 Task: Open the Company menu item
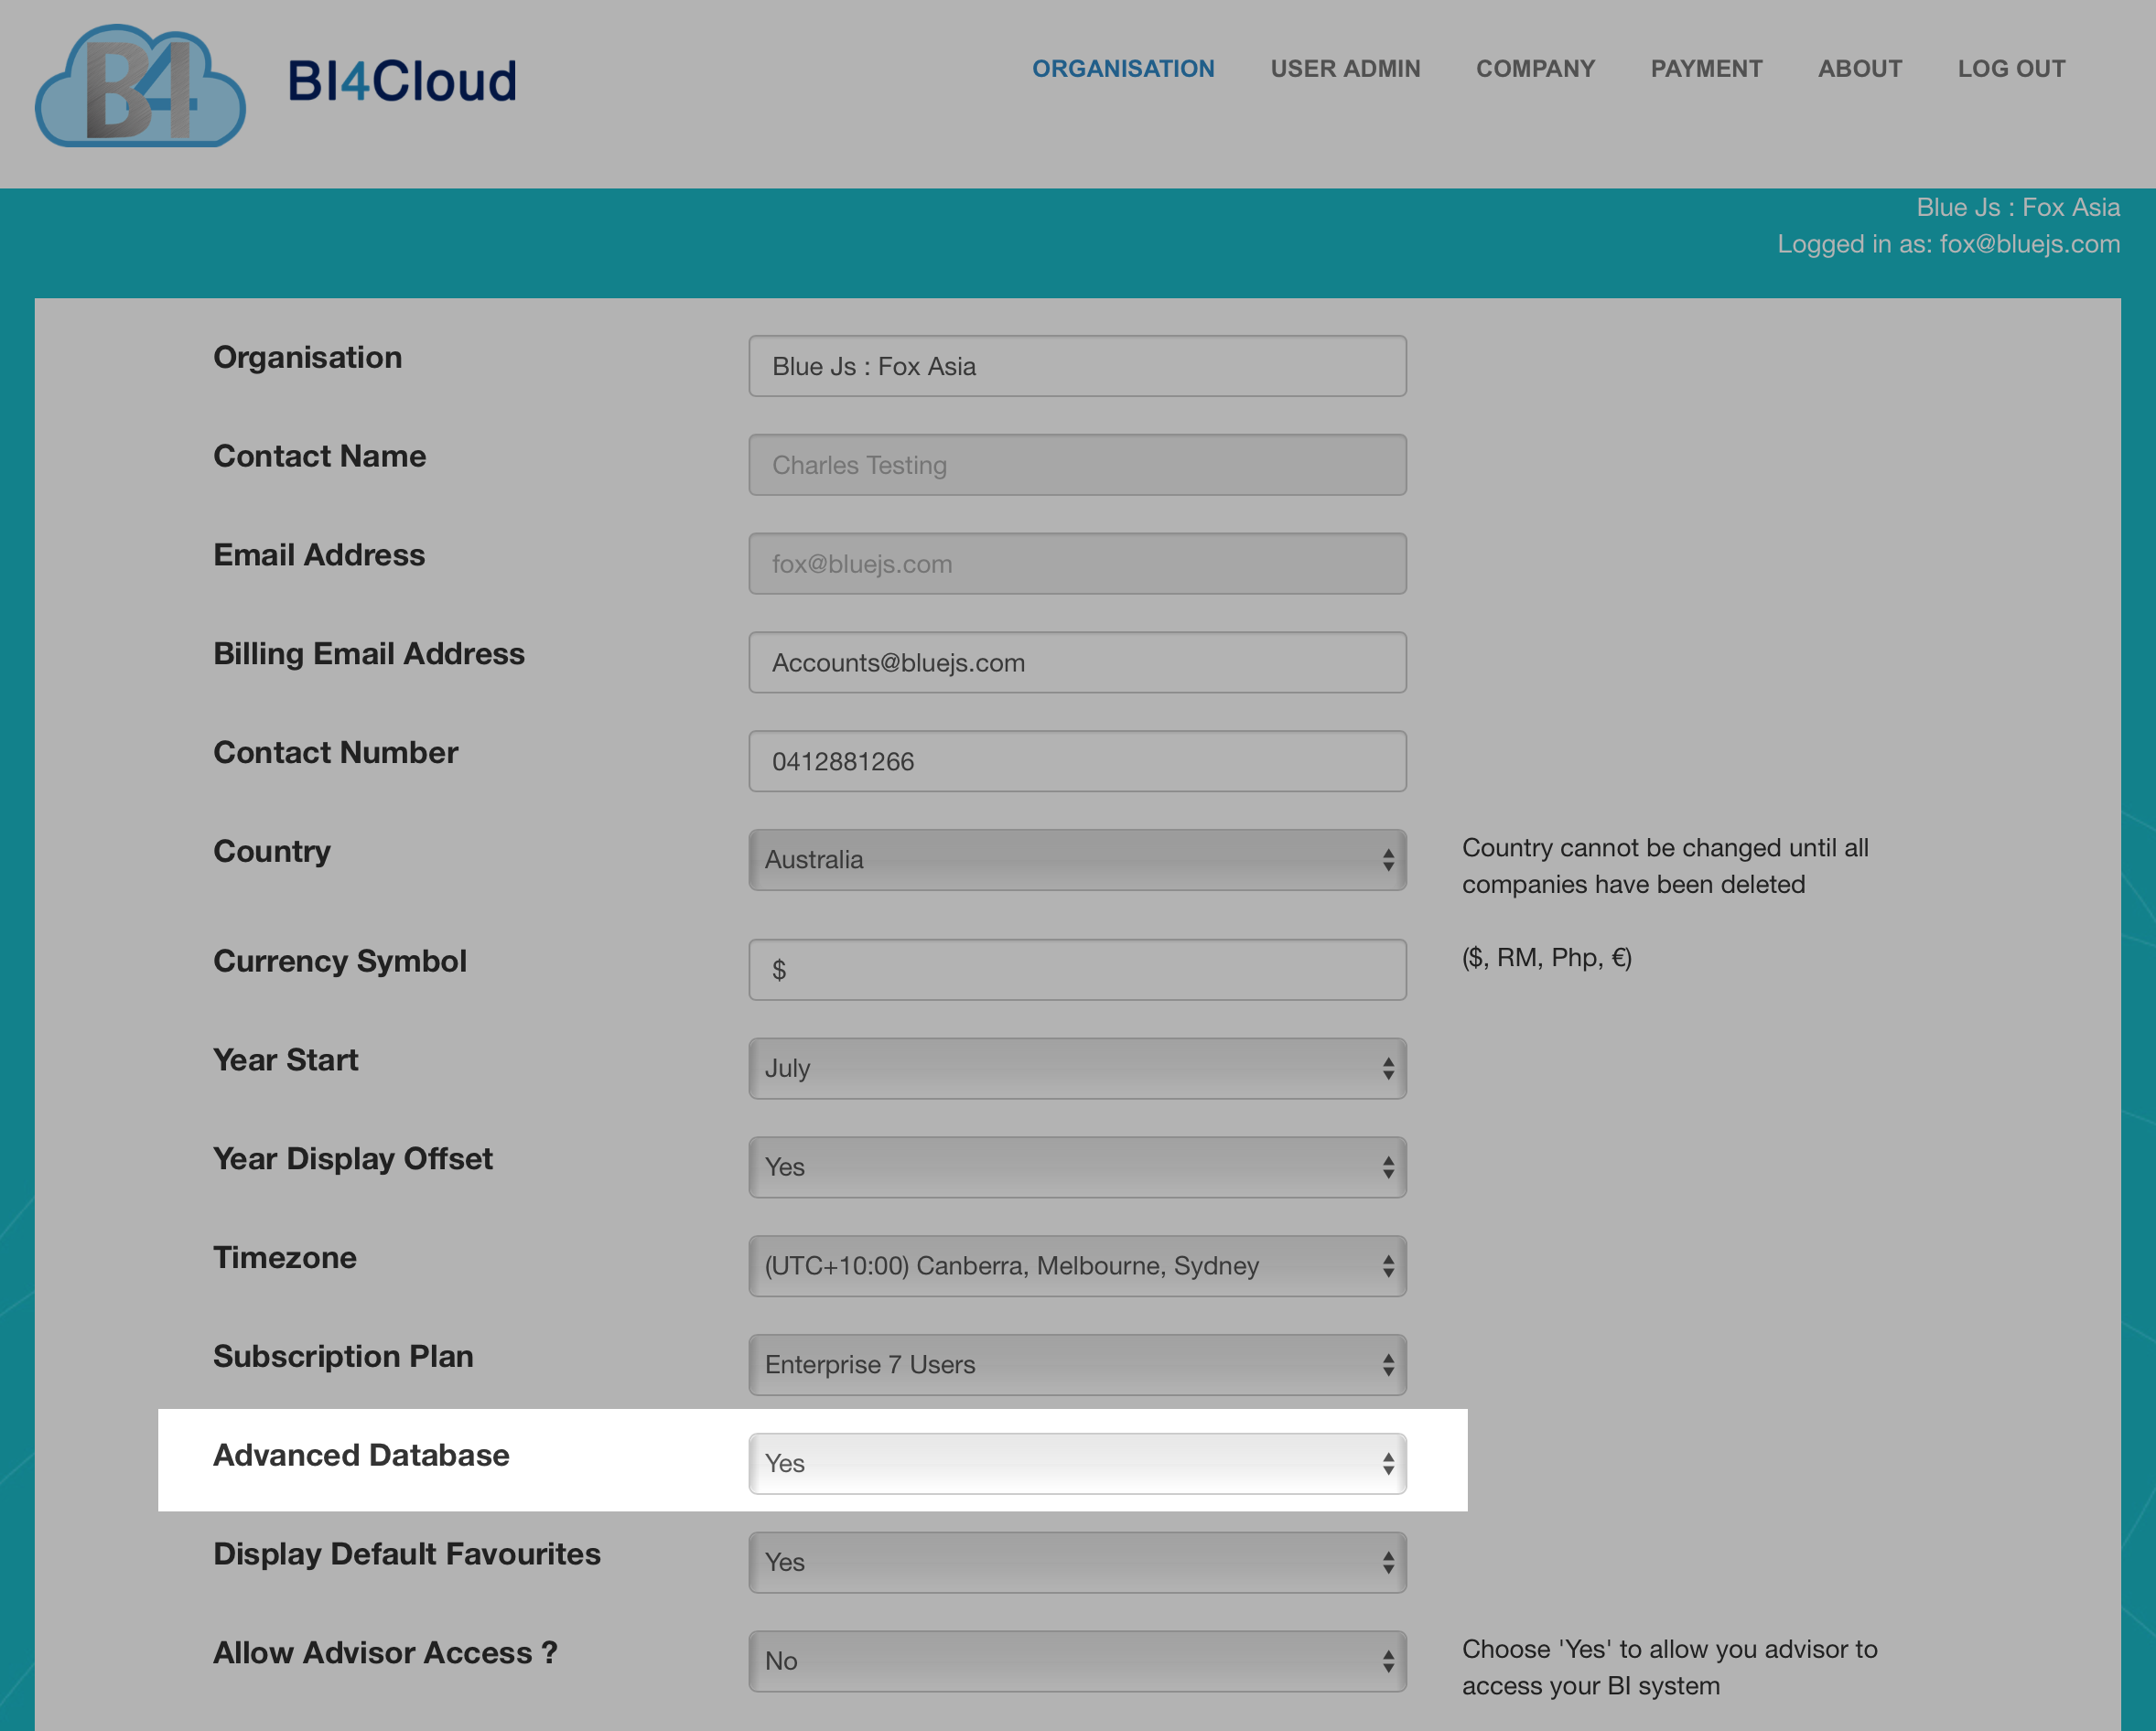tap(1535, 69)
